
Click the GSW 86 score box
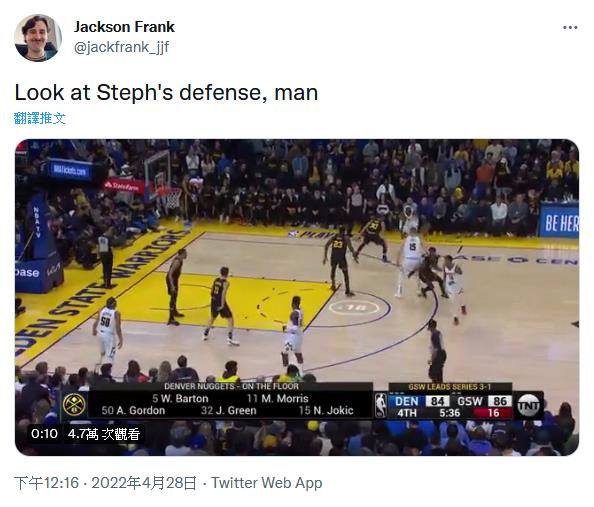click(484, 401)
